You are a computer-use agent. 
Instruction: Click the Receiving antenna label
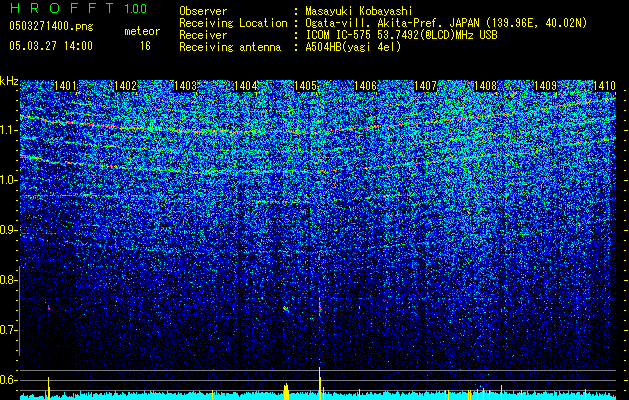point(230,47)
